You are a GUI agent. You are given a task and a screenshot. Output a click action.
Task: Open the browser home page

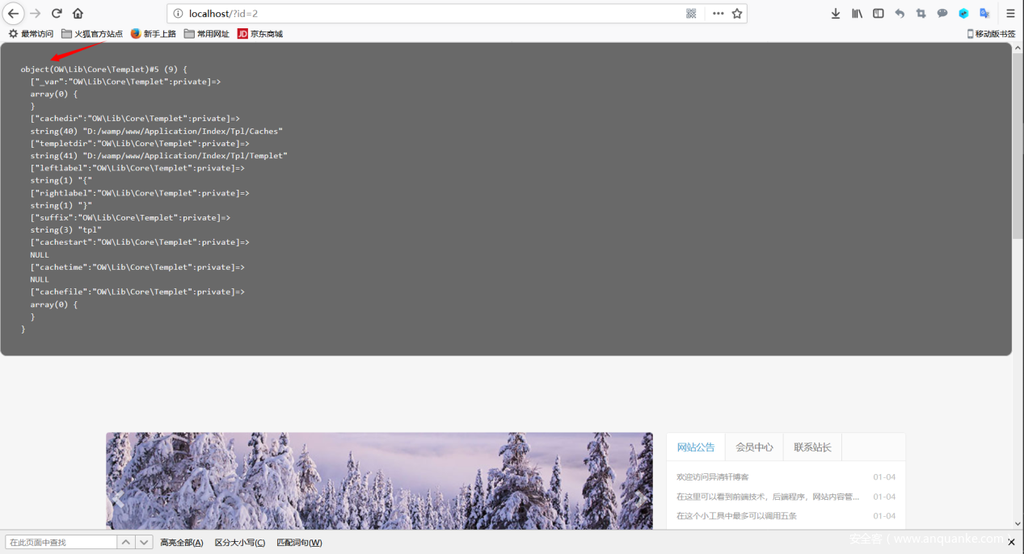pyautogui.click(x=78, y=13)
